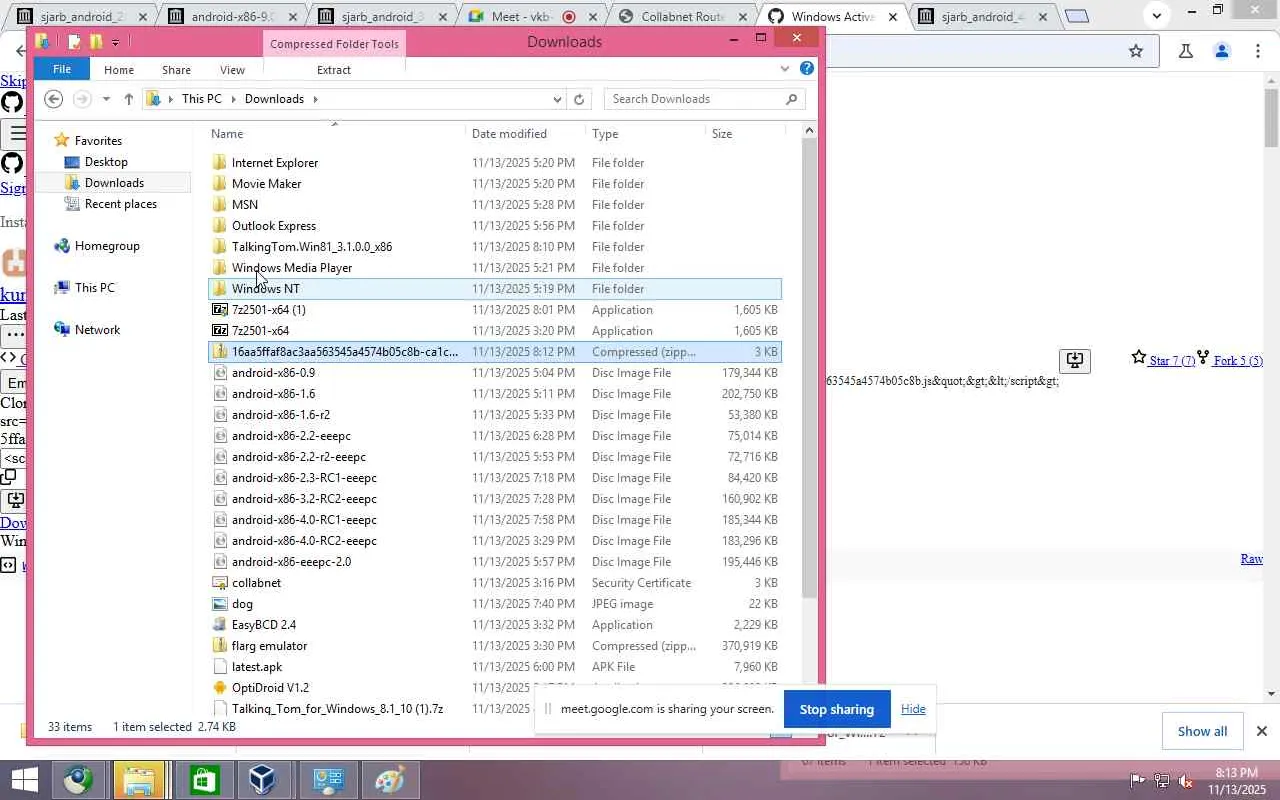Select the dog JPEG image file
Viewport: 1280px width, 800px height.
tap(495, 604)
